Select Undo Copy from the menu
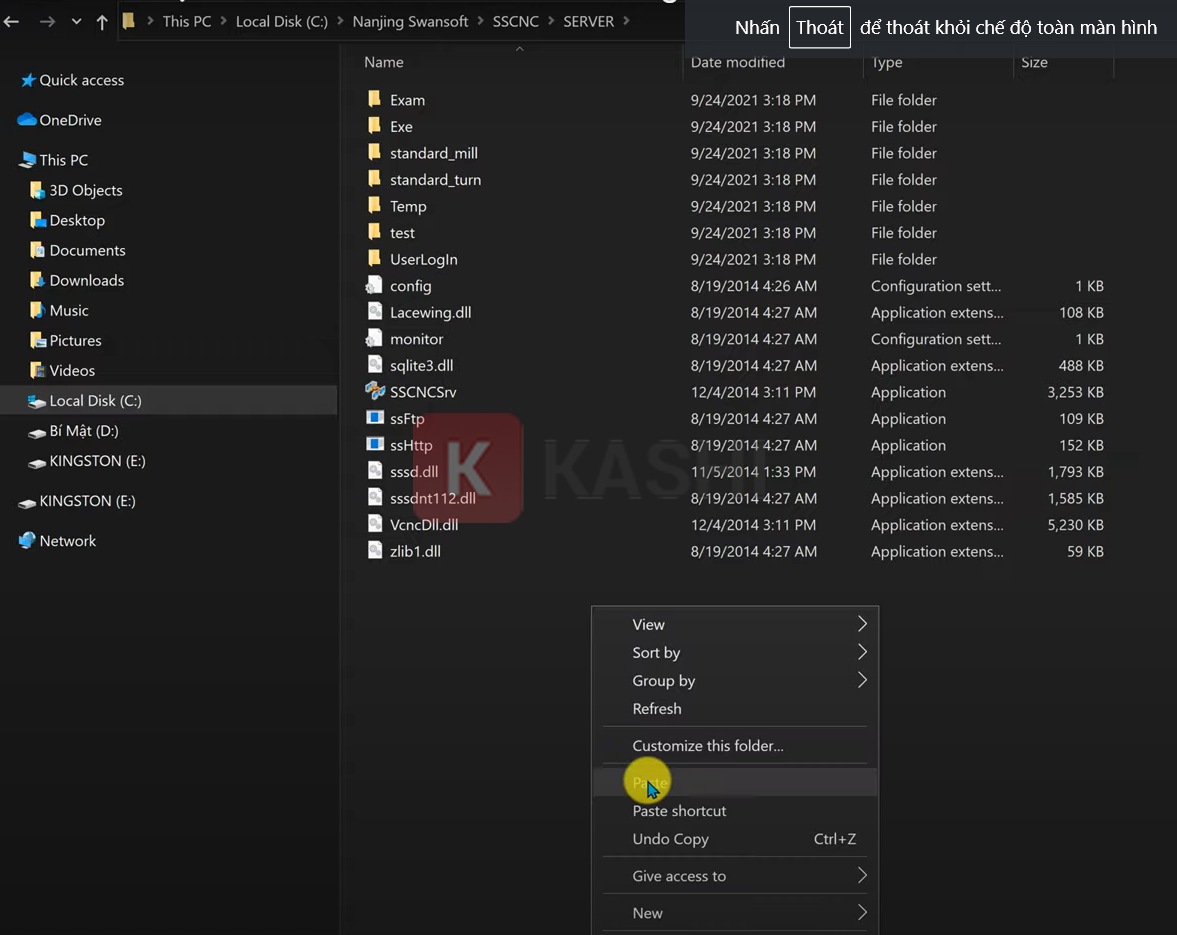Screen dimensions: 1177x935 click(670, 839)
